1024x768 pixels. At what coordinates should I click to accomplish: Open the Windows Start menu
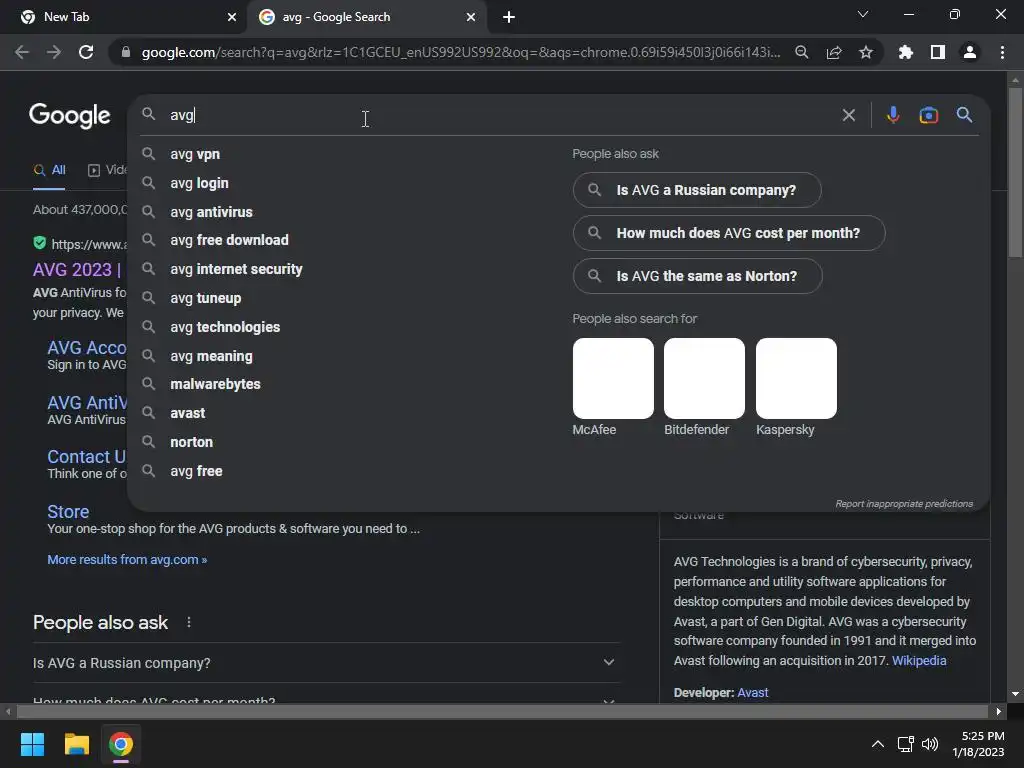tap(32, 744)
